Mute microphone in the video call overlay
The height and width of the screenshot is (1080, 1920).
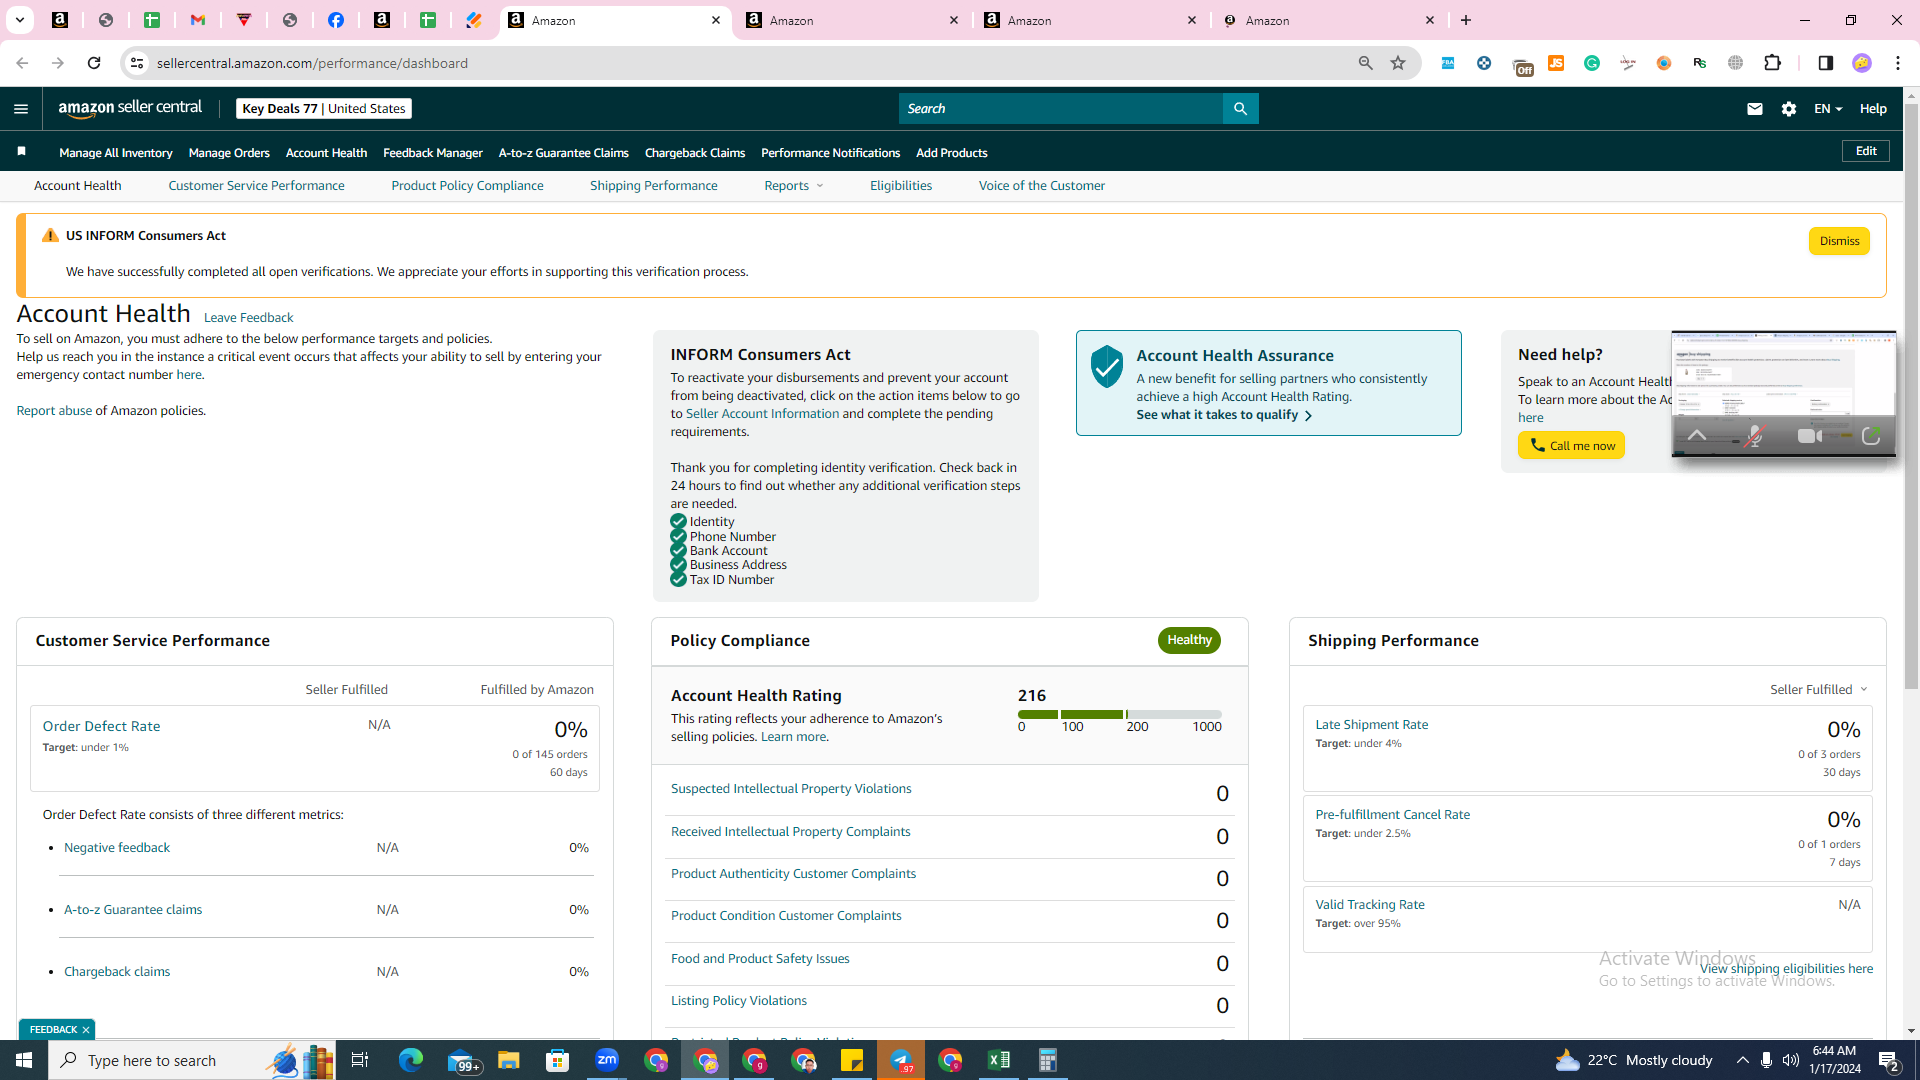pyautogui.click(x=1754, y=436)
